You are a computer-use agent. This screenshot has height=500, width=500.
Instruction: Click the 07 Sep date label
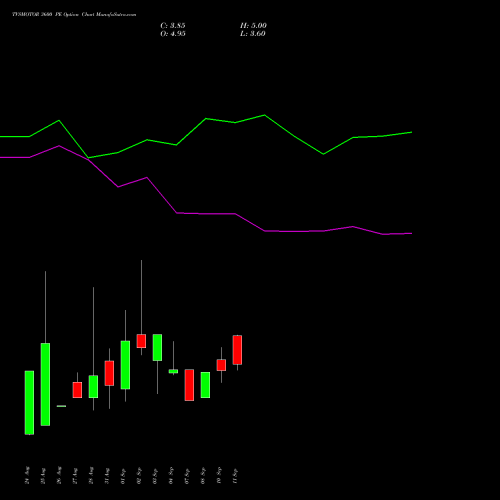187,475
